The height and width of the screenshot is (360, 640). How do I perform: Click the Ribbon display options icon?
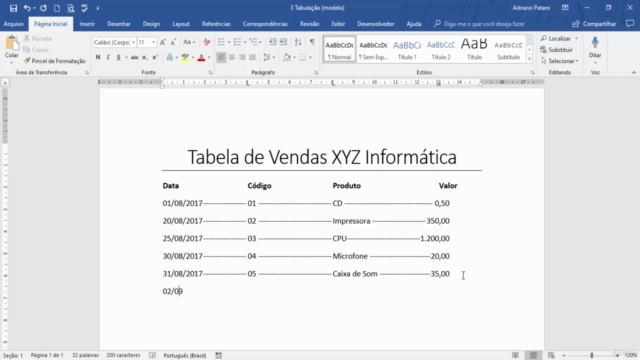click(565, 8)
